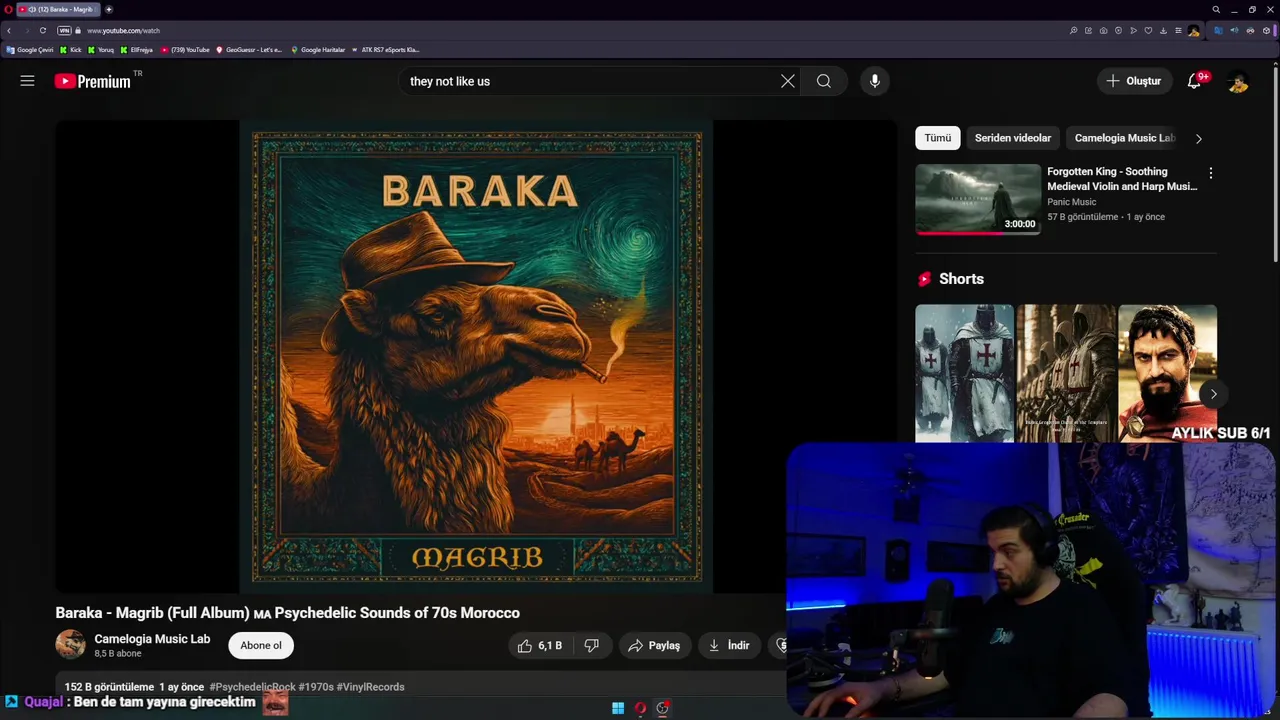
Task: Open the ATK RS7 eSports bookmark
Action: [385, 49]
